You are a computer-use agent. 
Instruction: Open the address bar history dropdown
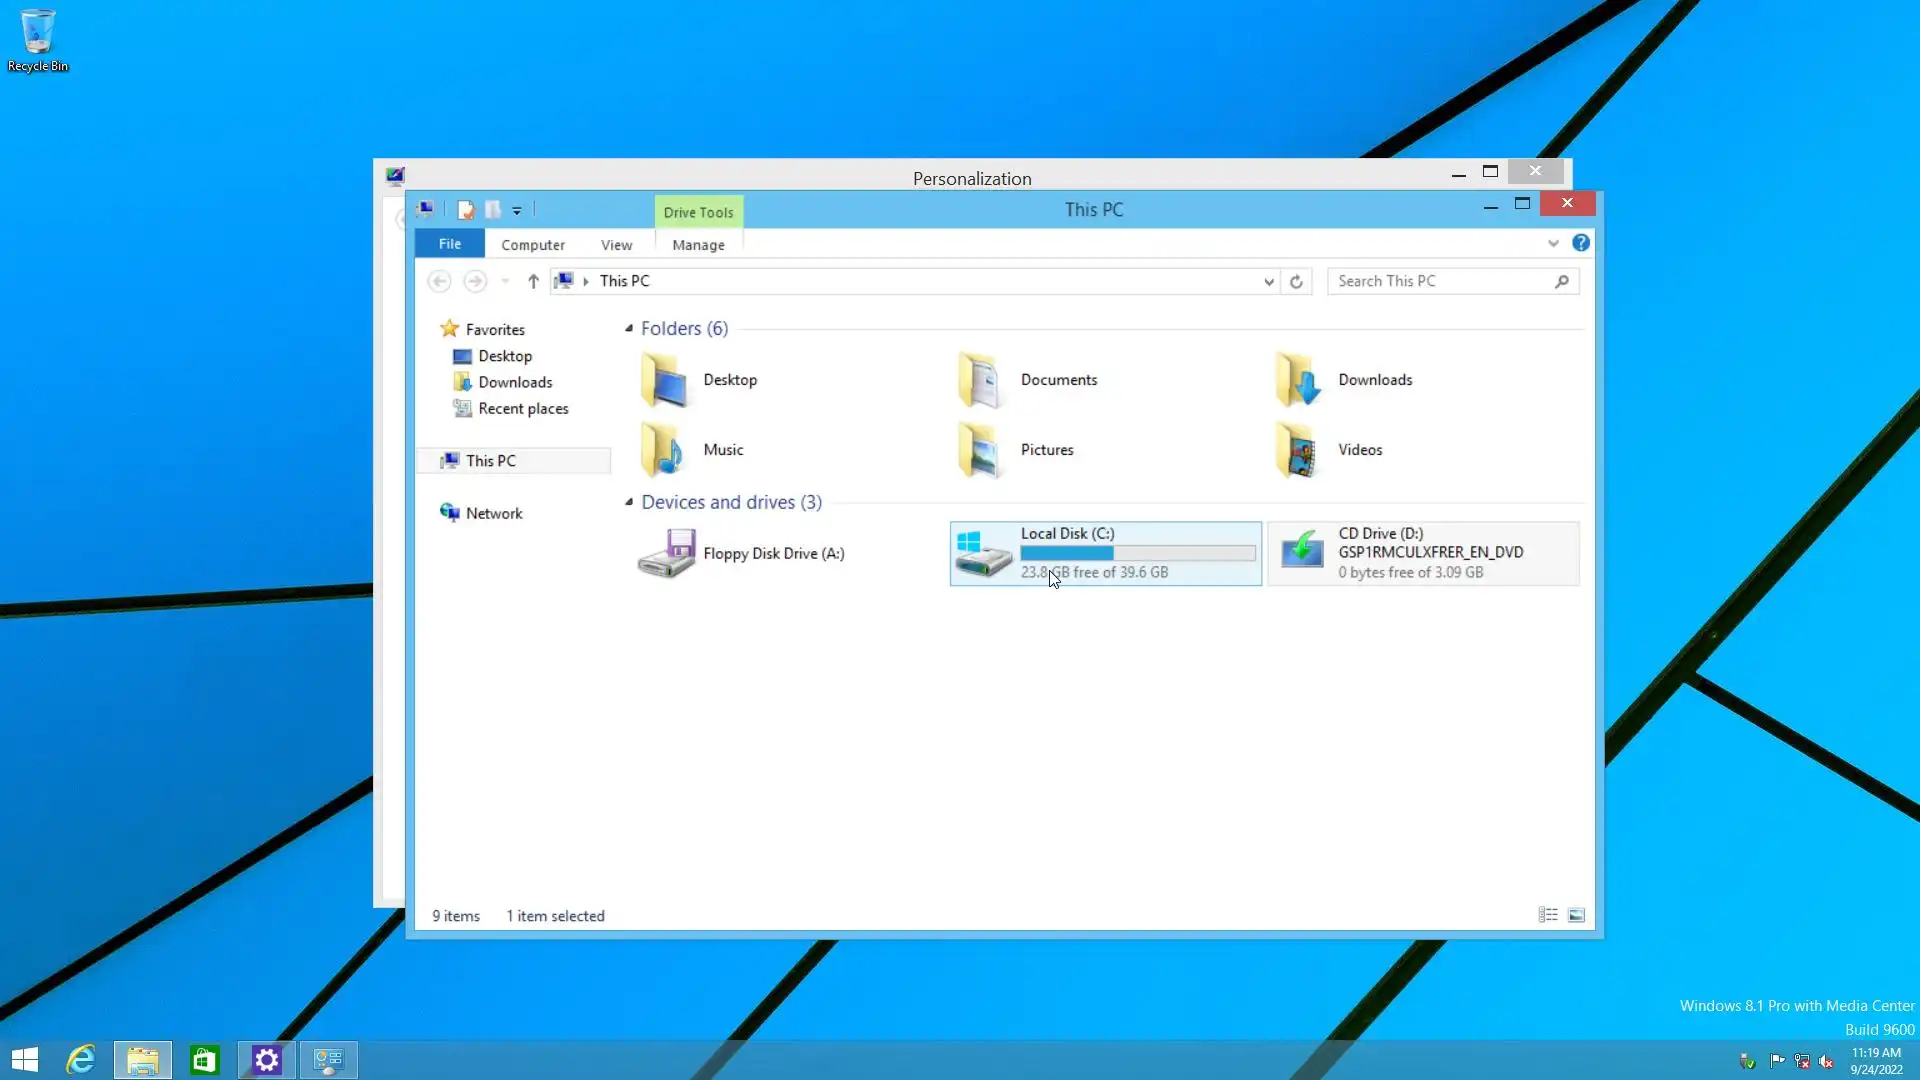1268,282
